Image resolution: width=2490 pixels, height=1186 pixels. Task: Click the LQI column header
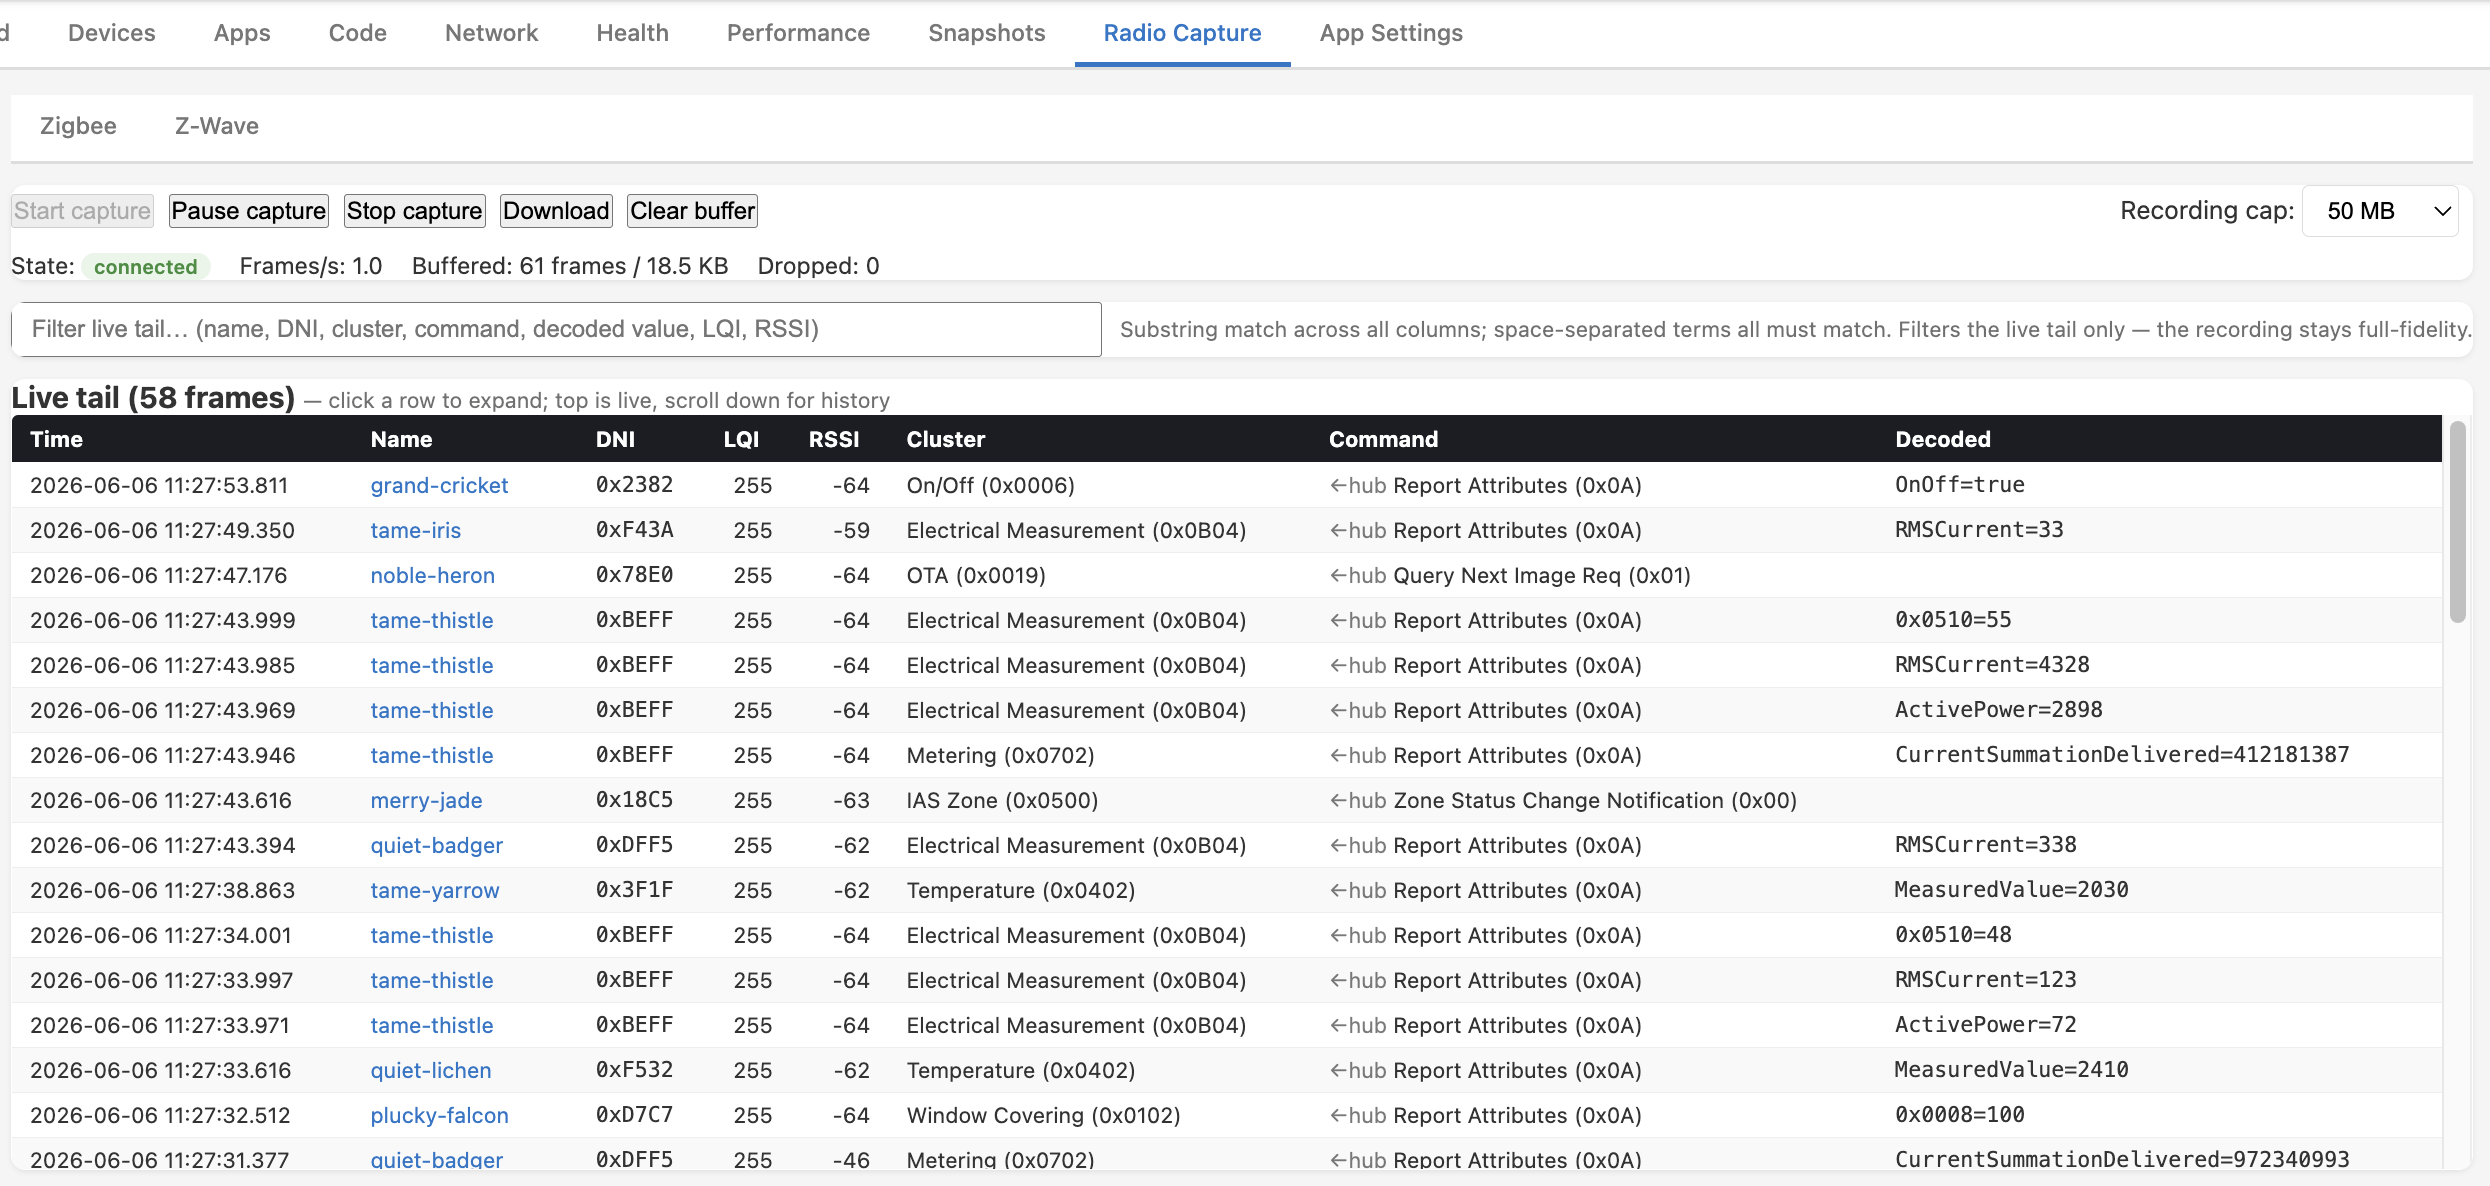(741, 439)
